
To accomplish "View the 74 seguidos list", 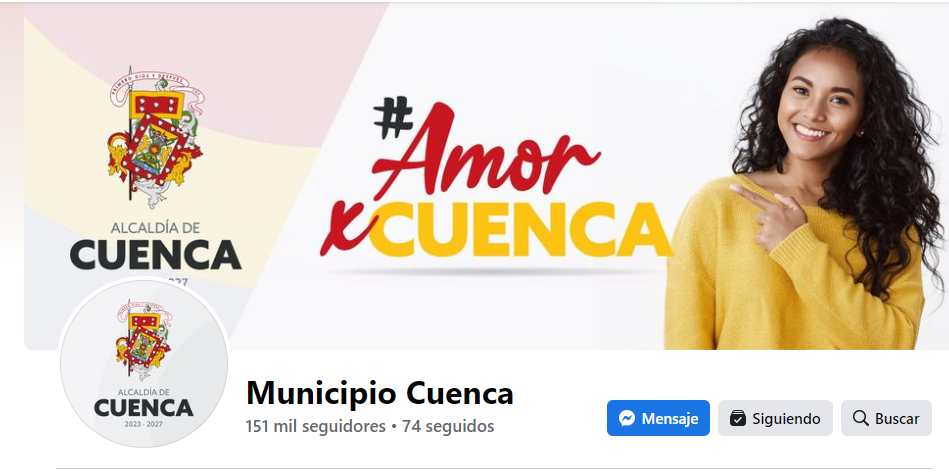I will pos(448,426).
